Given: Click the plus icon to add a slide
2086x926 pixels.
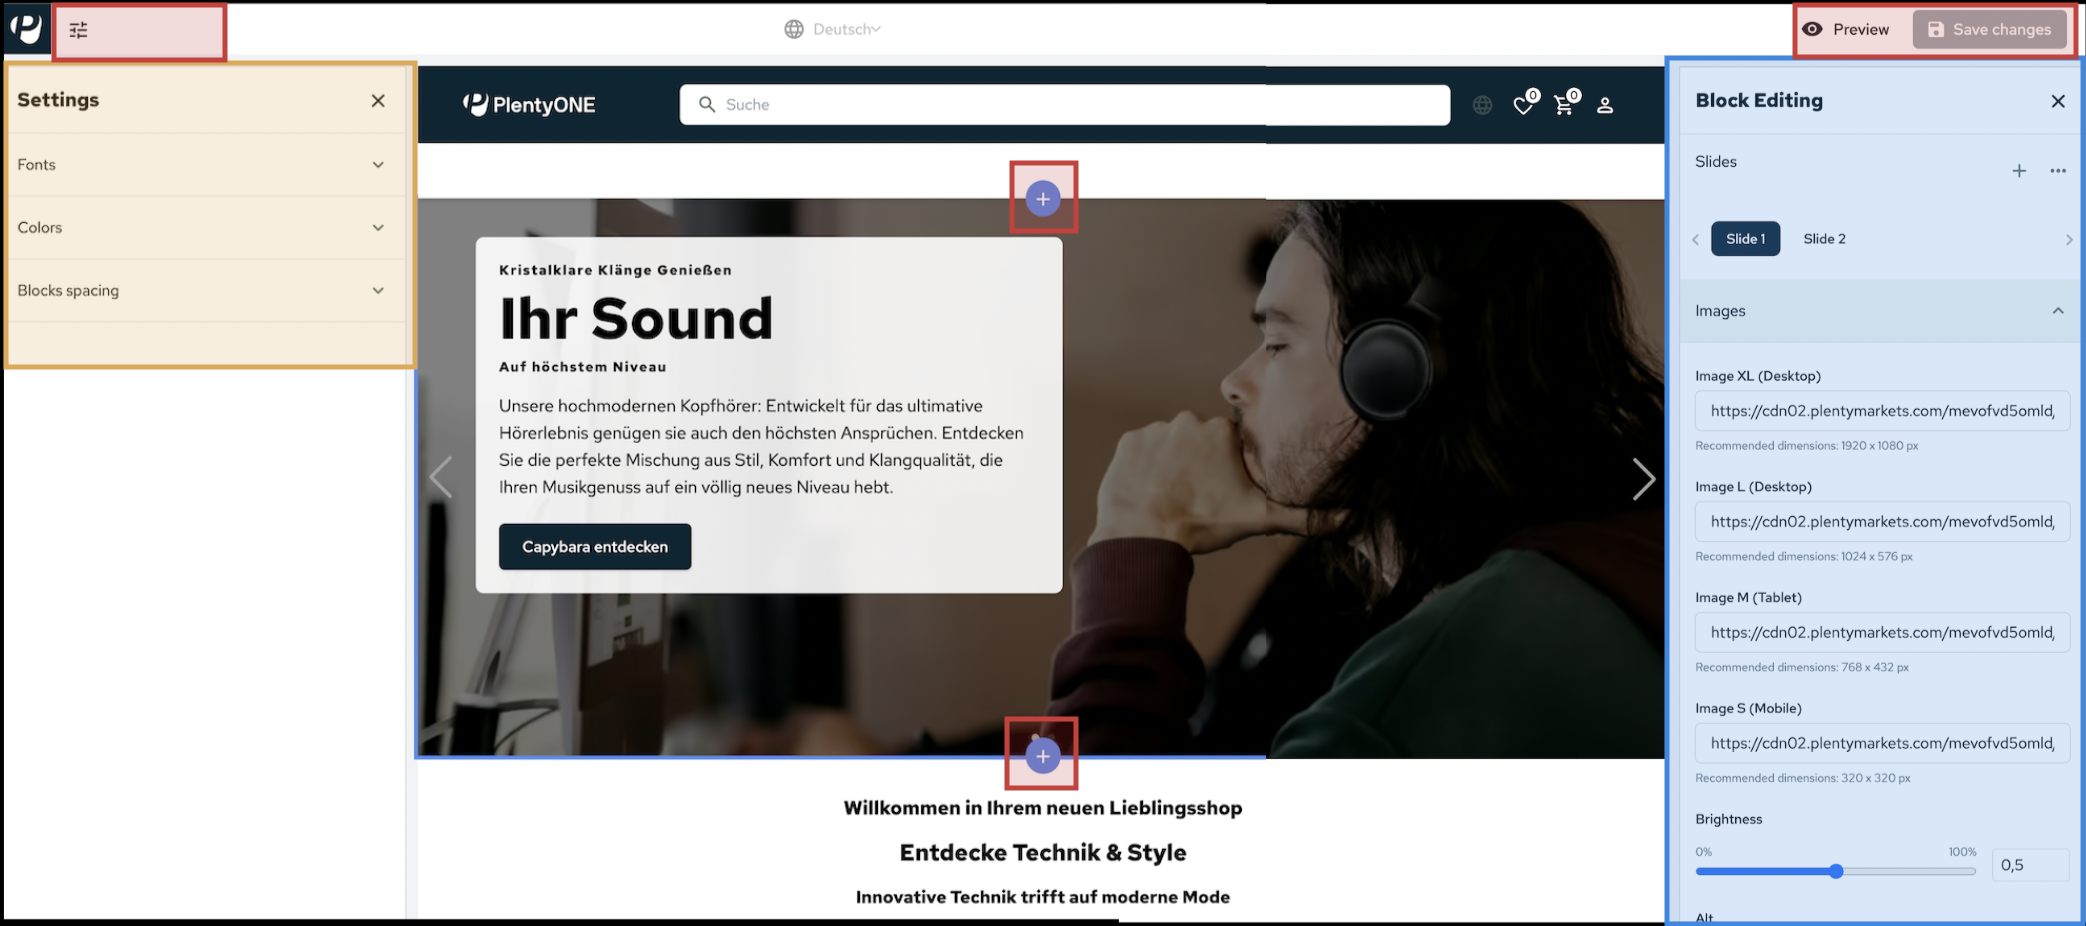Looking at the screenshot, I should point(2019,171).
